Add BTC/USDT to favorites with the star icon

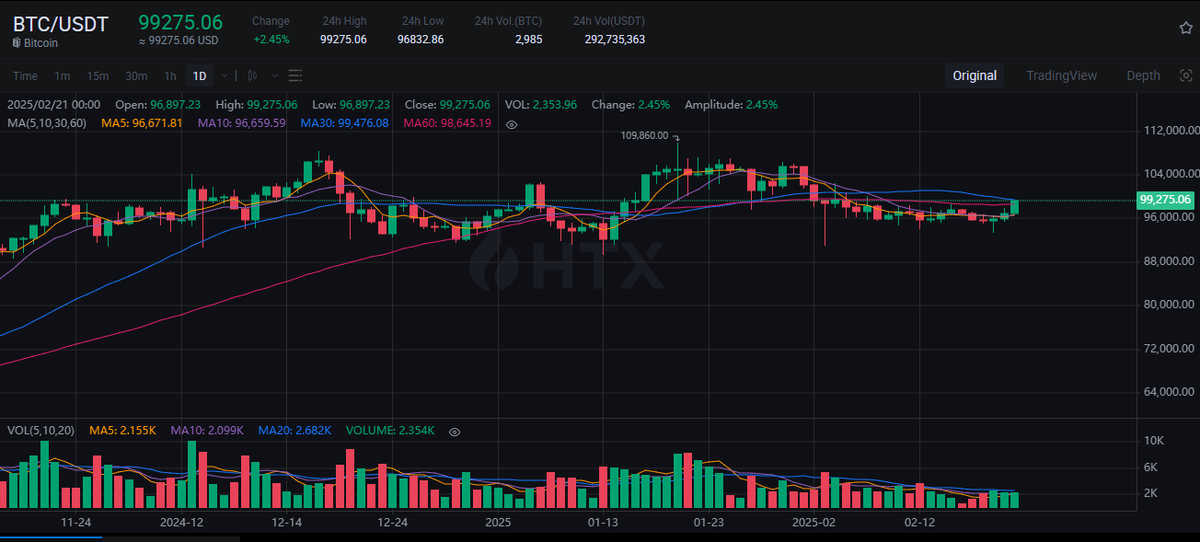[1186, 28]
